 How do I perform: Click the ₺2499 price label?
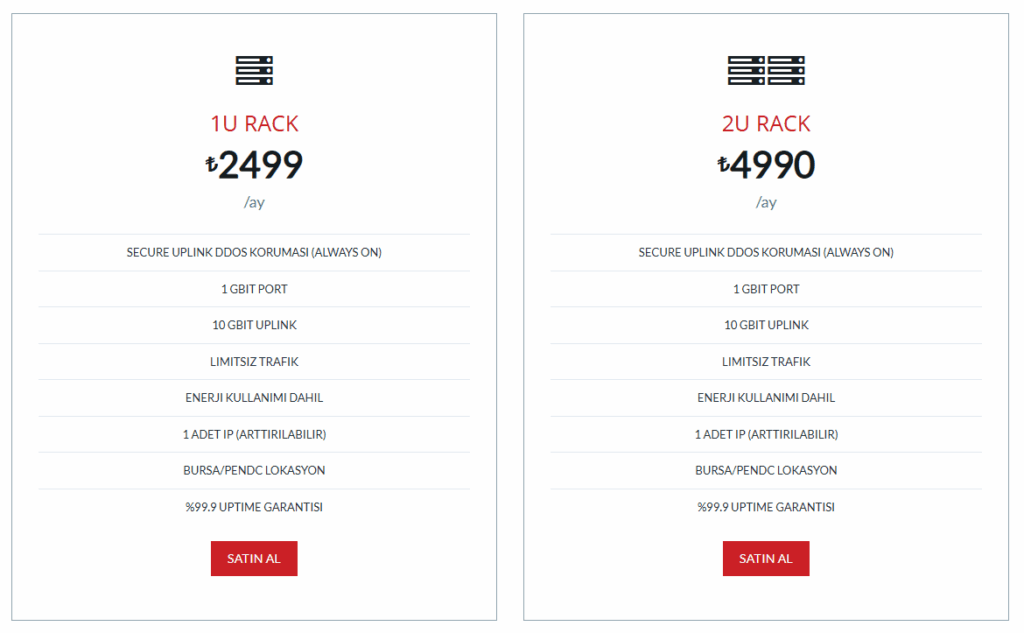tap(253, 164)
